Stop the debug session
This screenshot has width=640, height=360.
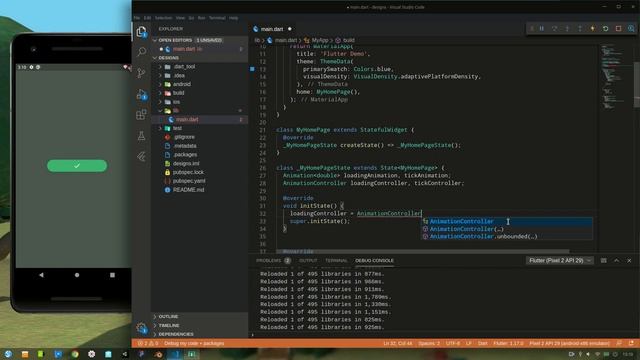click(x=618, y=29)
